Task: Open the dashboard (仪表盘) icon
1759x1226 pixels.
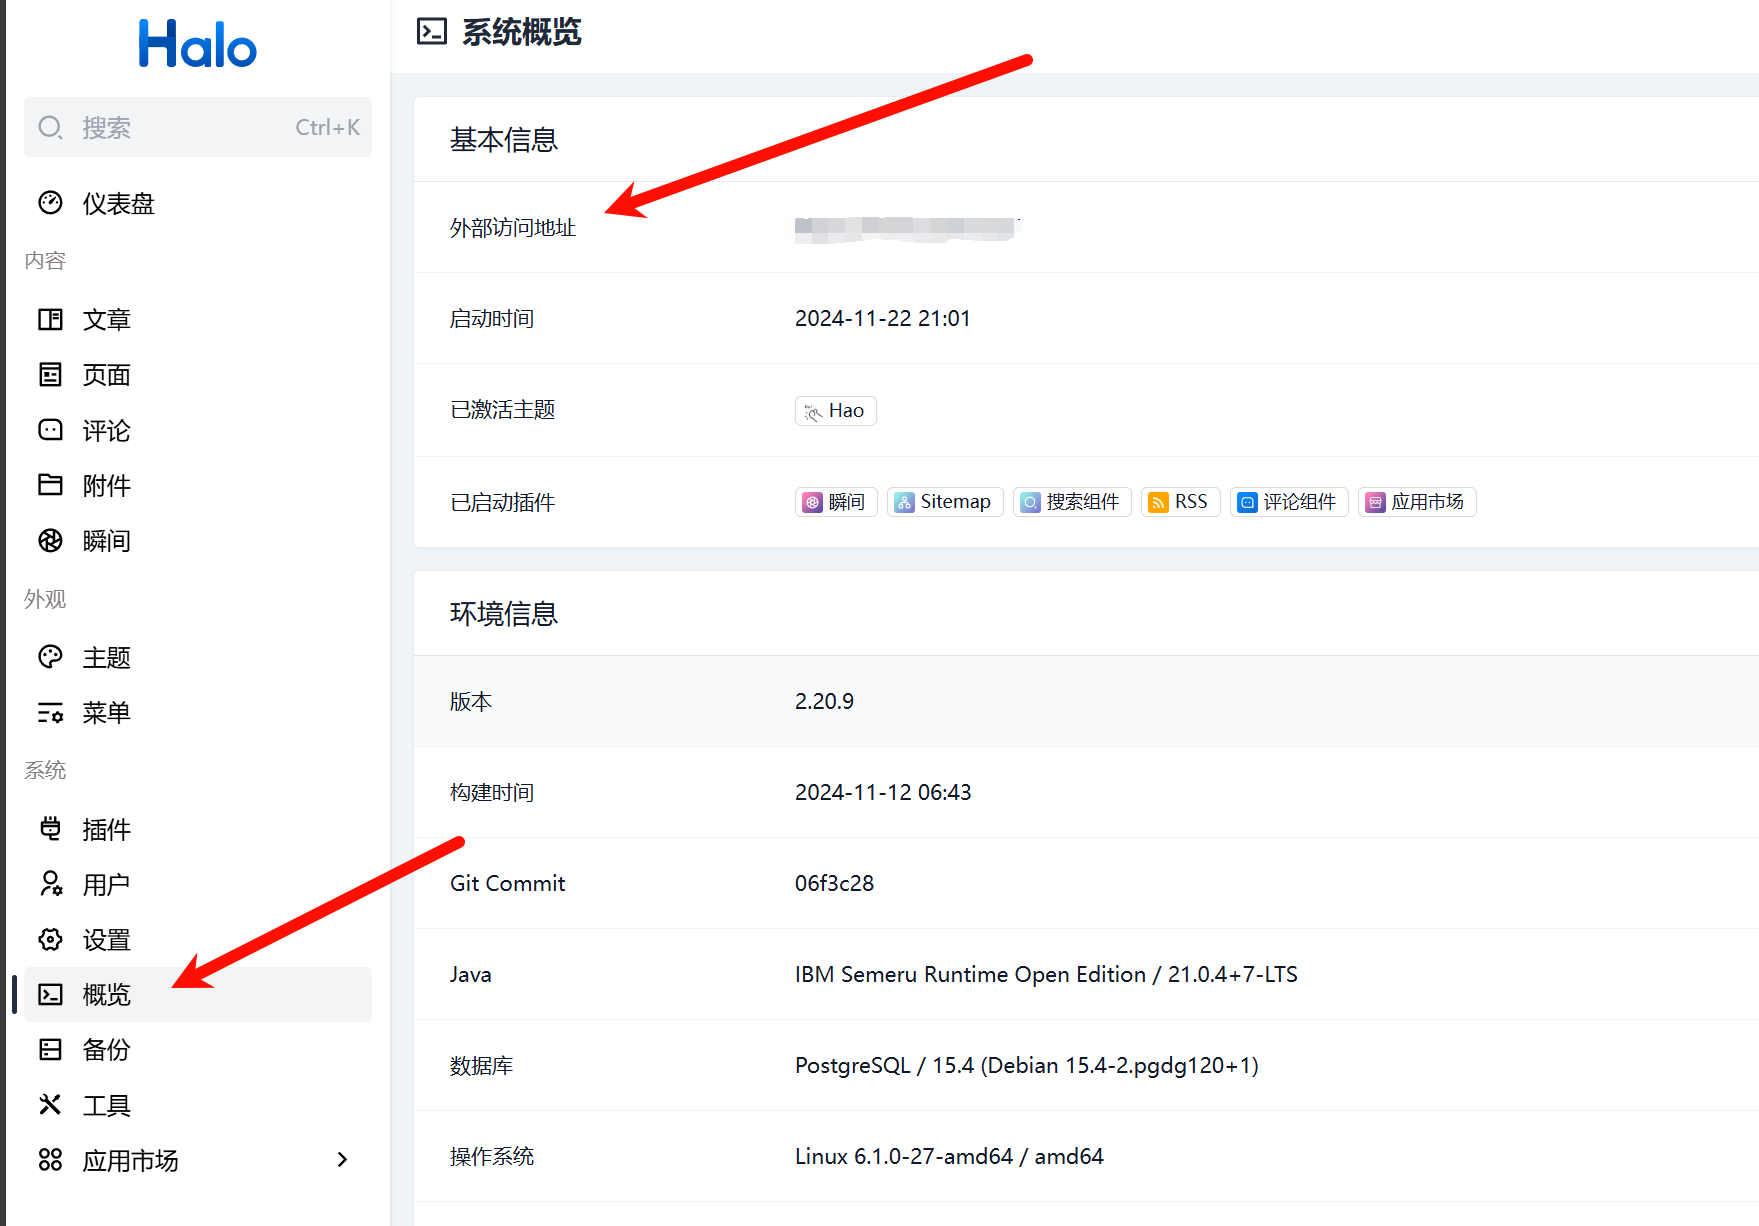Action: [50, 203]
